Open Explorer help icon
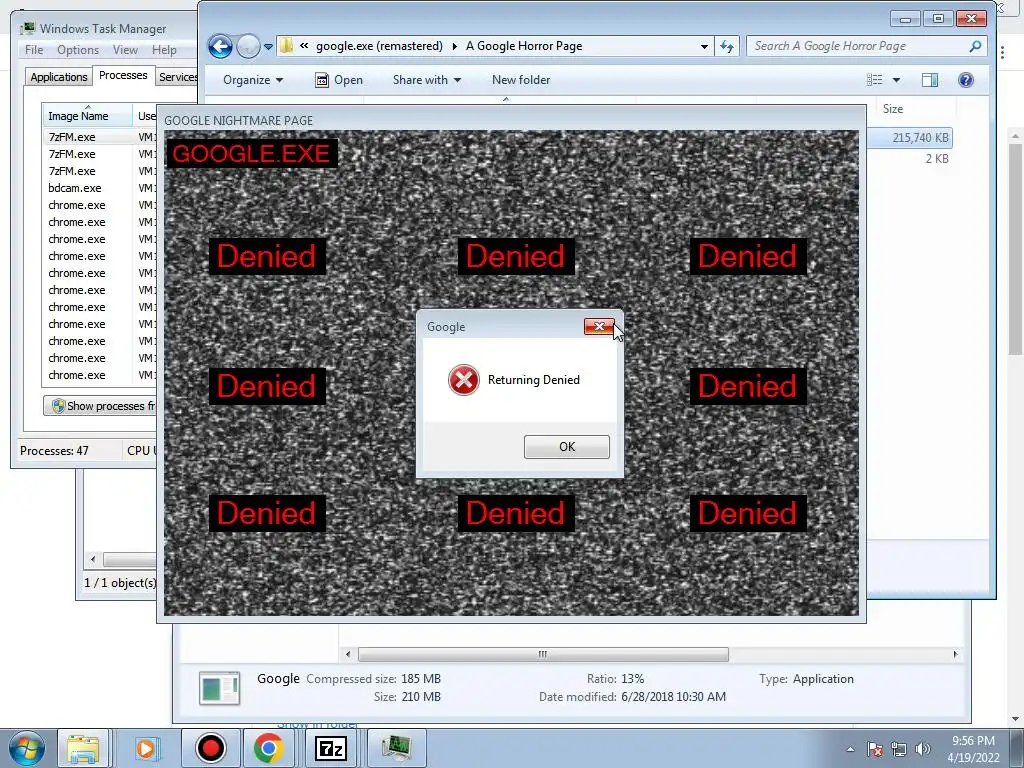The height and width of the screenshot is (768, 1024). click(966, 80)
